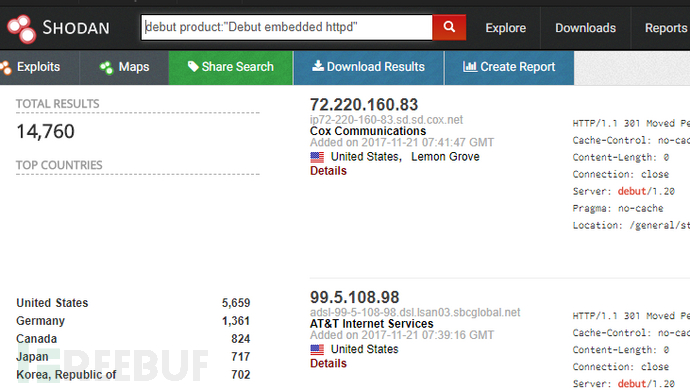Click the green Maps icon
690x390 pixels.
click(106, 67)
